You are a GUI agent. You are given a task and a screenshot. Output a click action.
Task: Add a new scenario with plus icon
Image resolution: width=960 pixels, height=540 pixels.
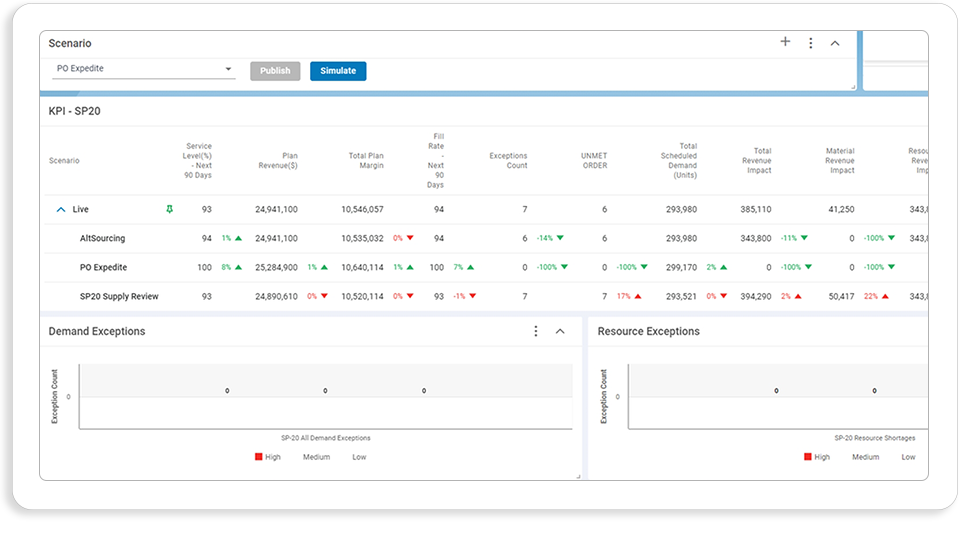785,42
